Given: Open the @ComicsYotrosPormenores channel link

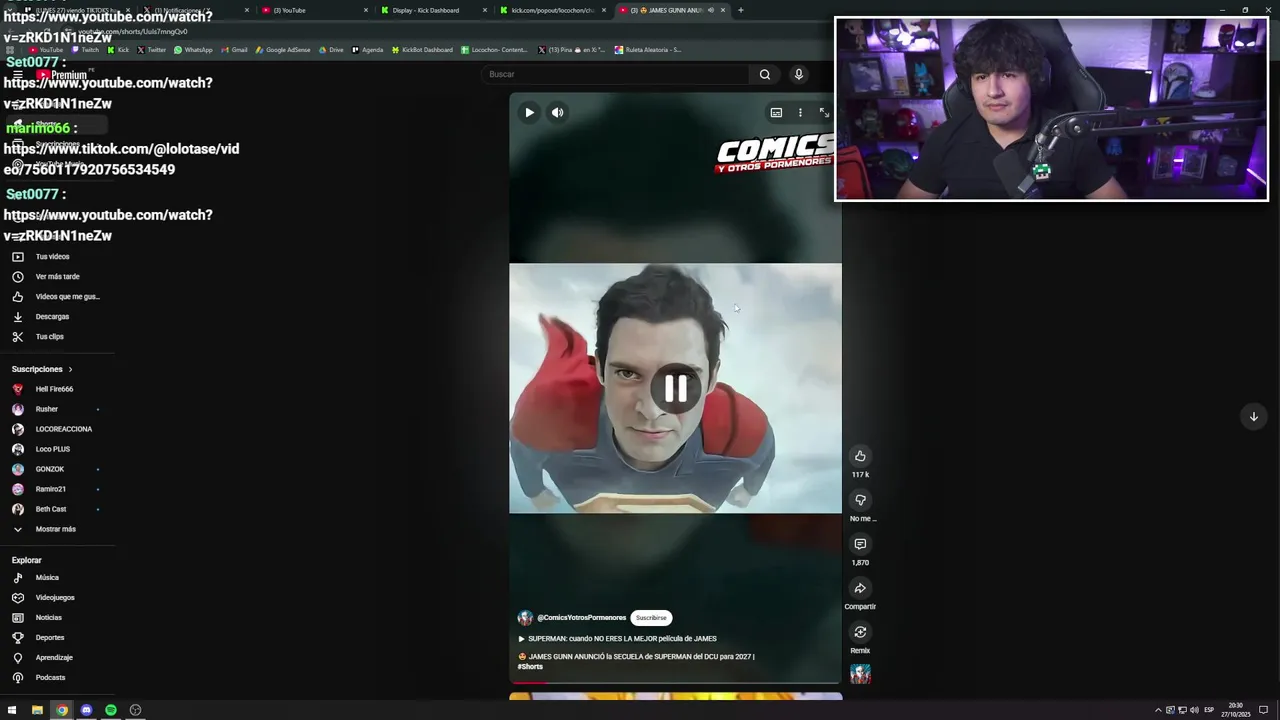Looking at the screenshot, I should tap(581, 618).
